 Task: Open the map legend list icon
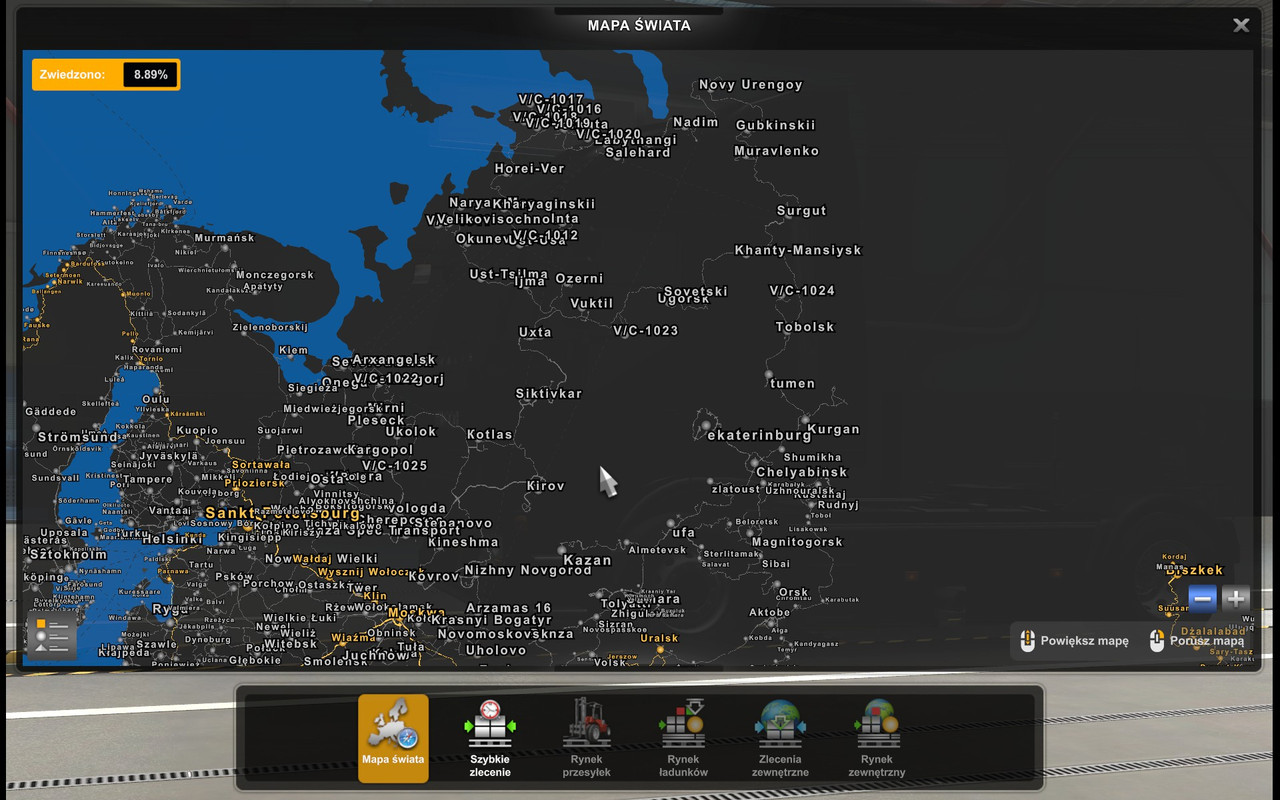tap(52, 637)
